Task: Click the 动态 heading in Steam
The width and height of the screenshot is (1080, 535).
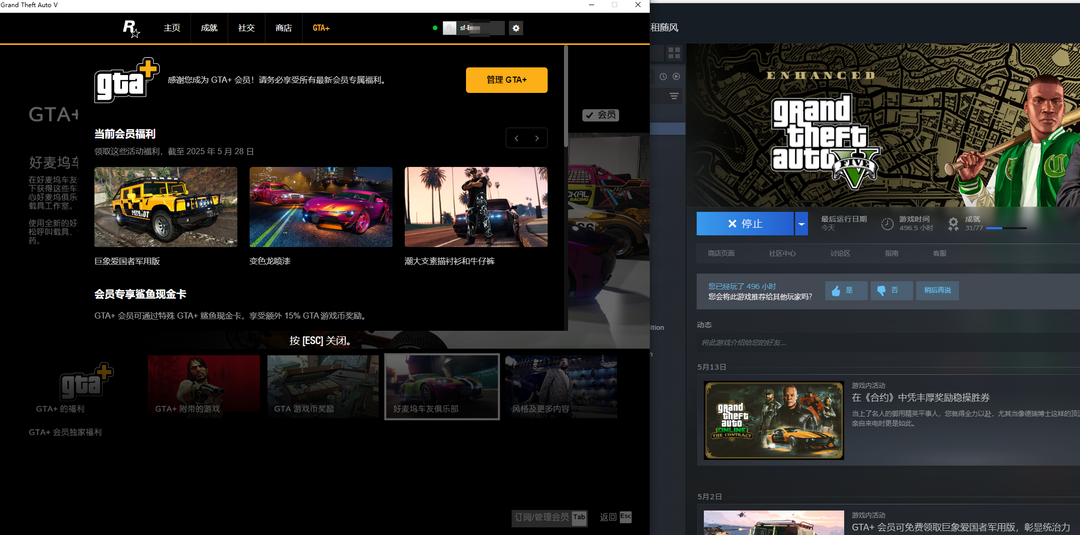Action: (704, 324)
